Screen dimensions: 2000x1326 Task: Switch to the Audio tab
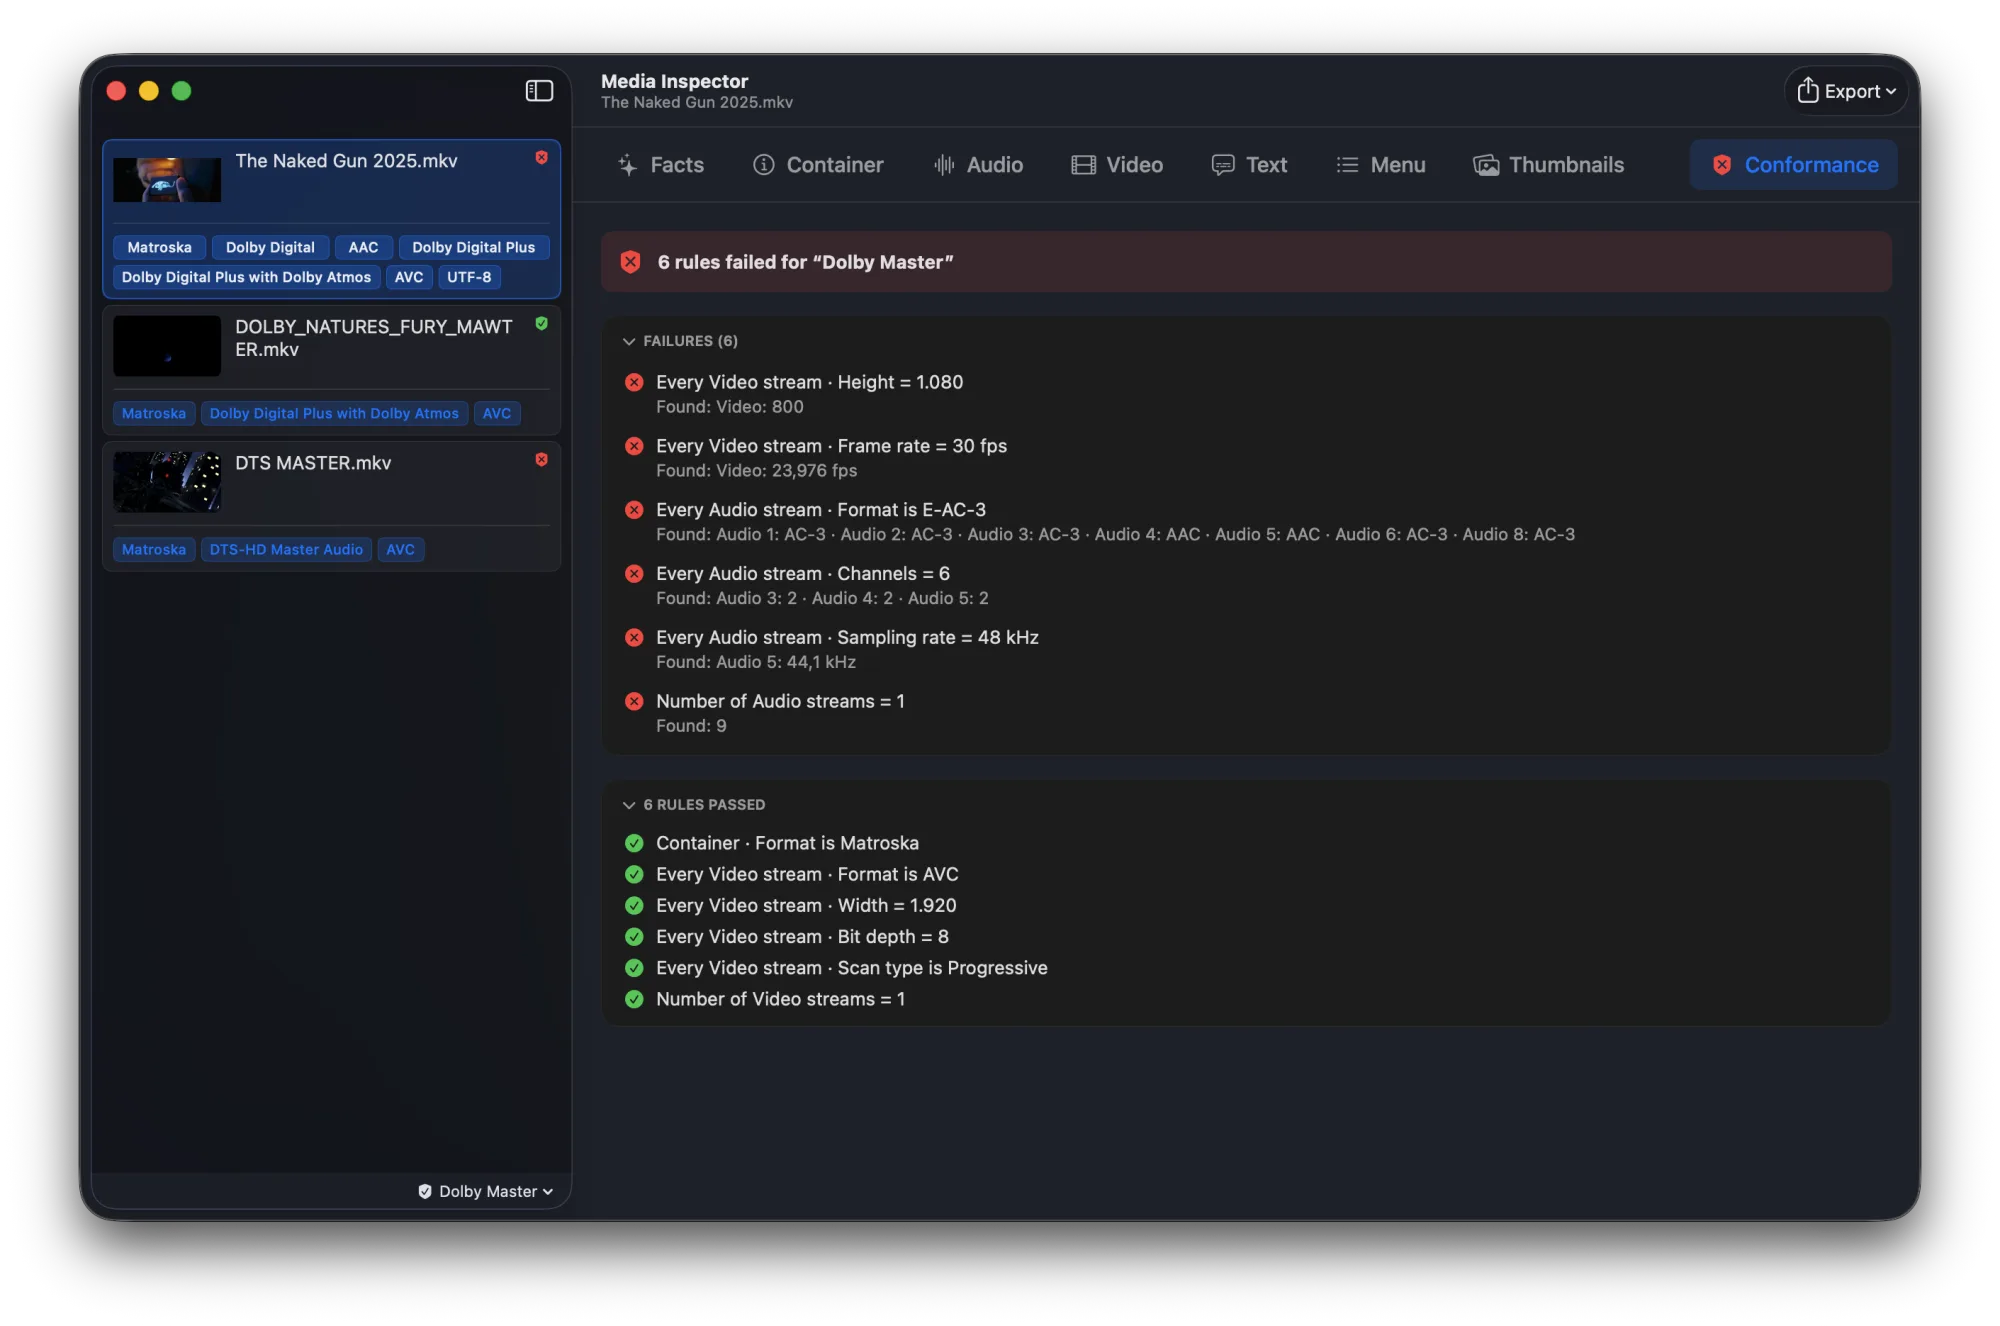pos(979,165)
